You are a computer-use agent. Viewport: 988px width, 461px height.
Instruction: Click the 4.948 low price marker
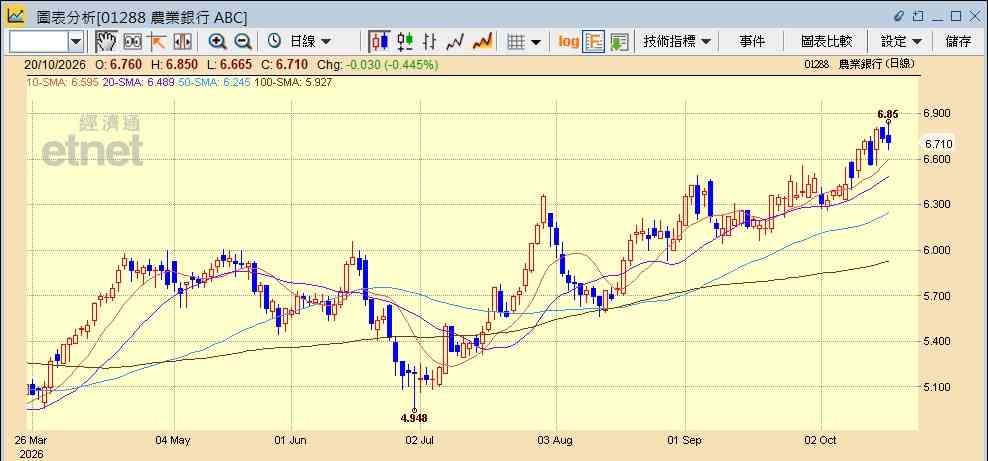click(415, 418)
